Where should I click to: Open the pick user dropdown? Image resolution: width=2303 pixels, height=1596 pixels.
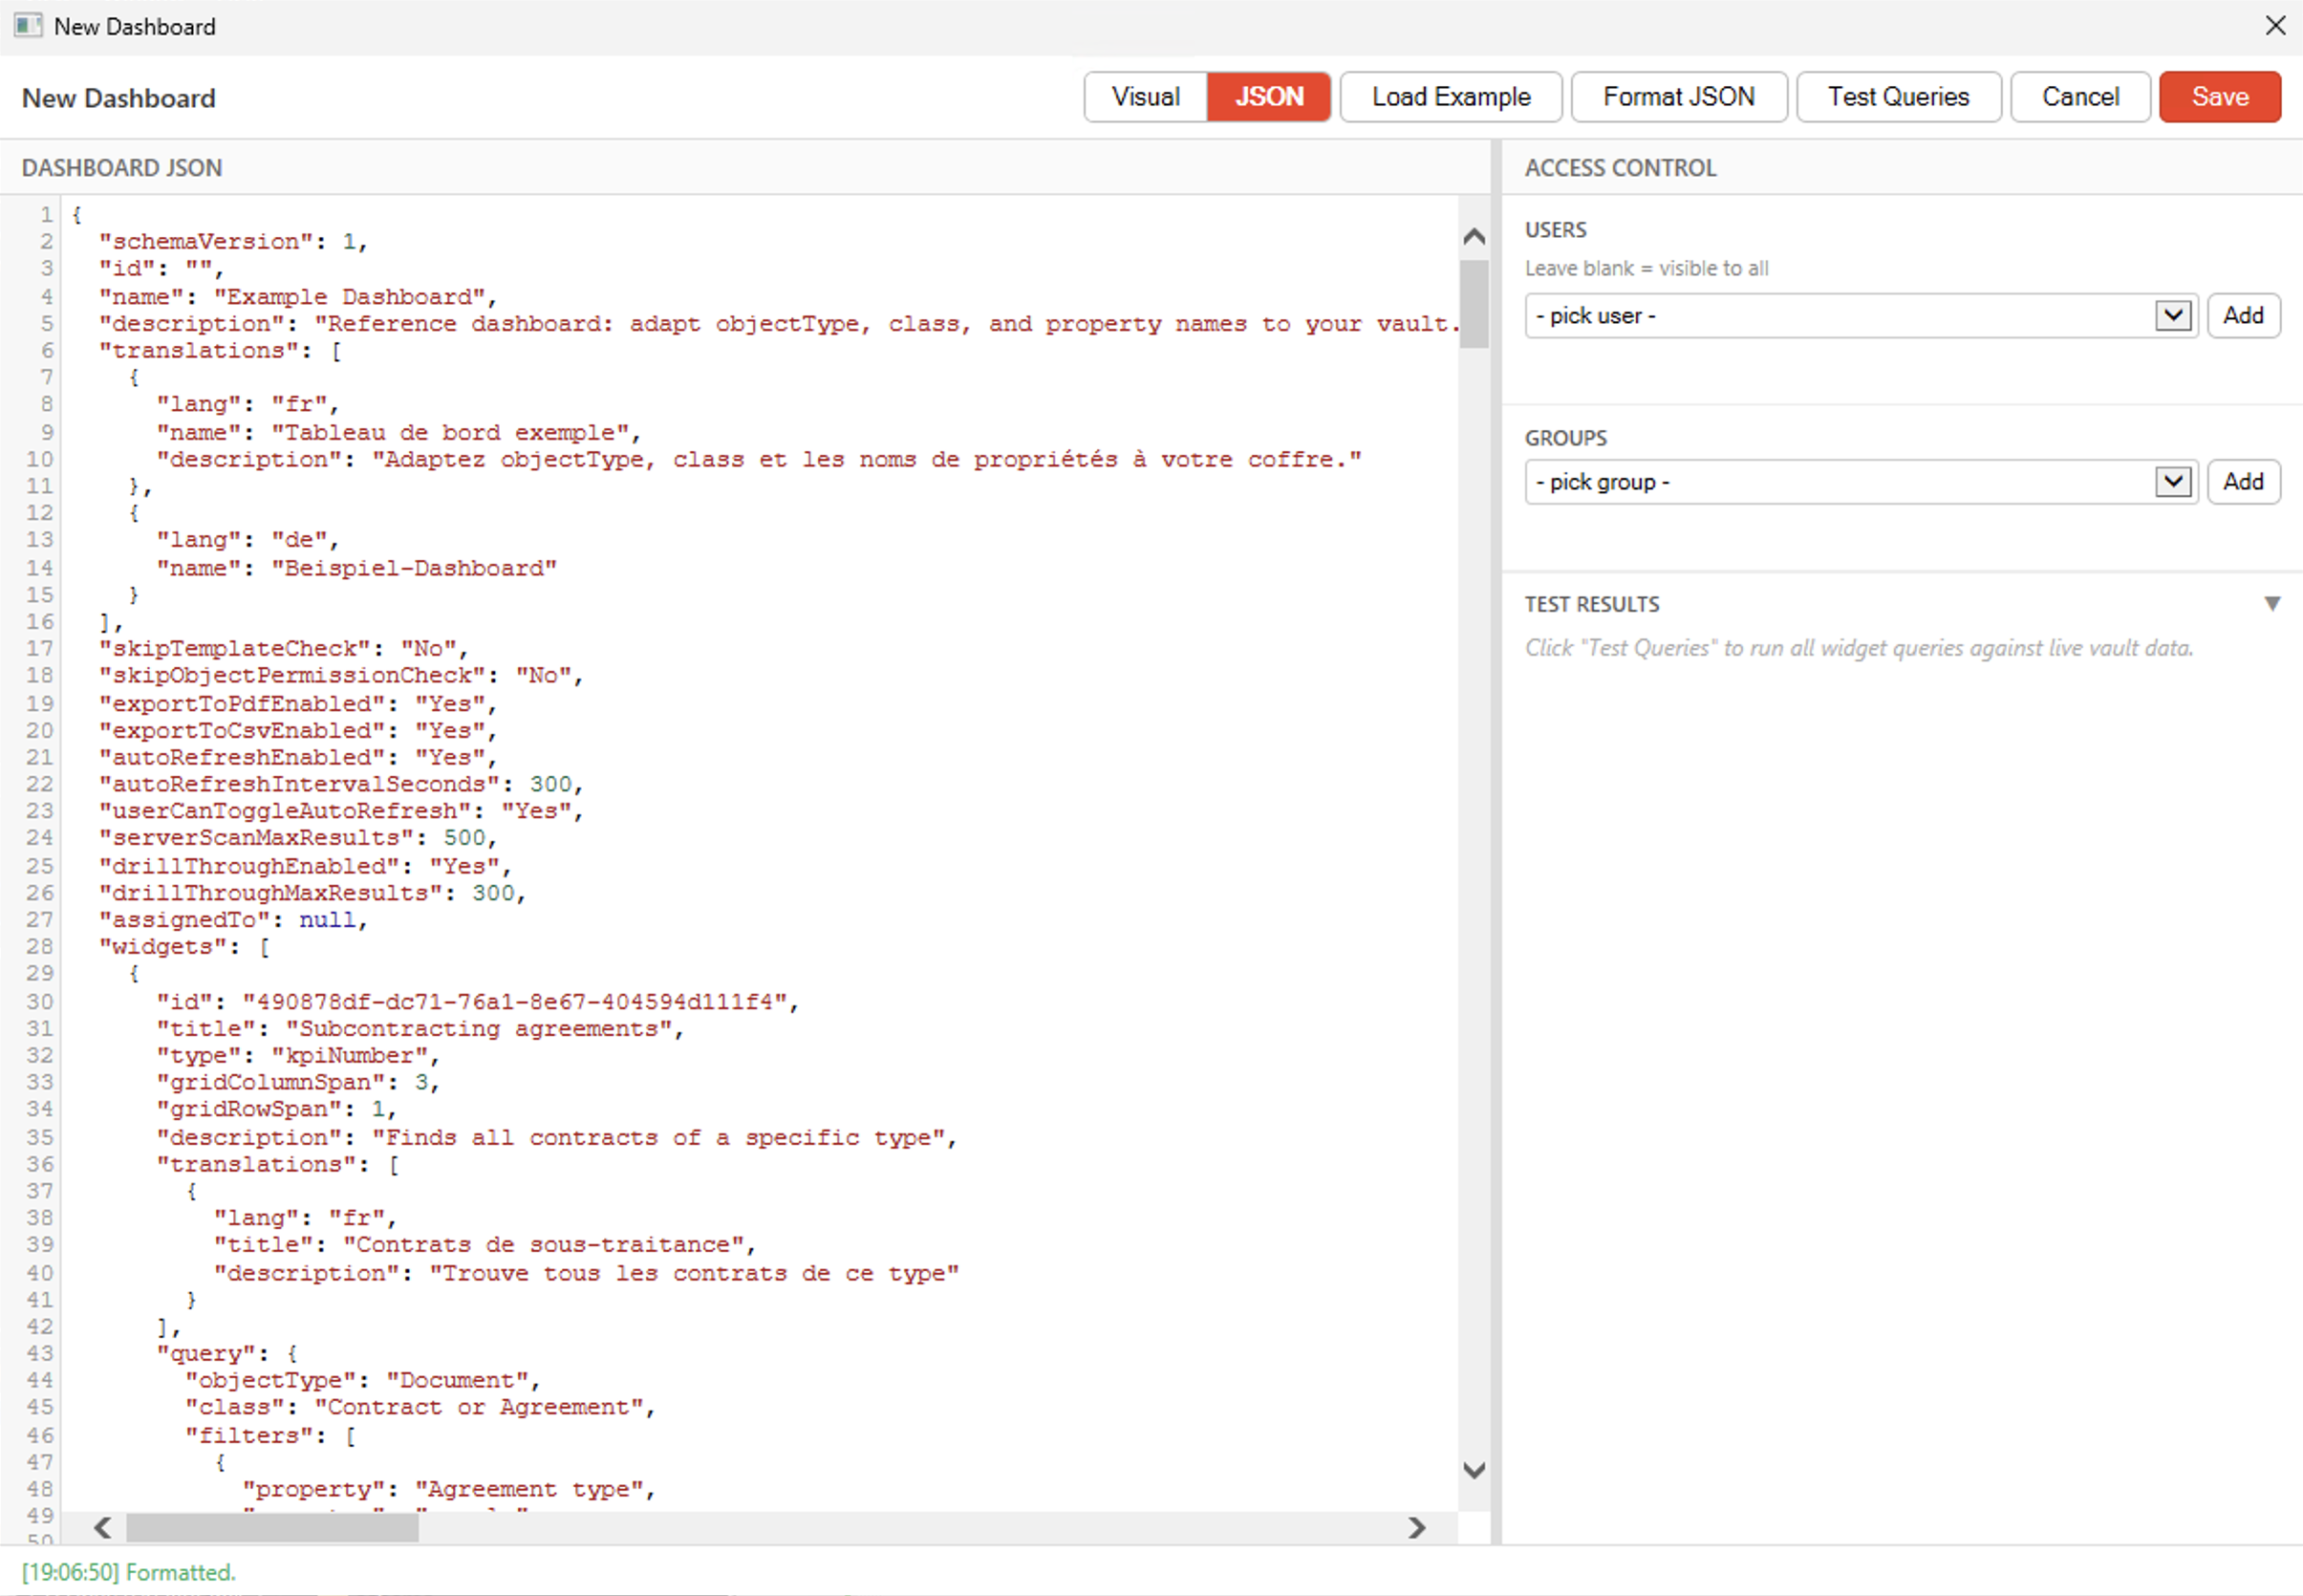pos(1860,316)
